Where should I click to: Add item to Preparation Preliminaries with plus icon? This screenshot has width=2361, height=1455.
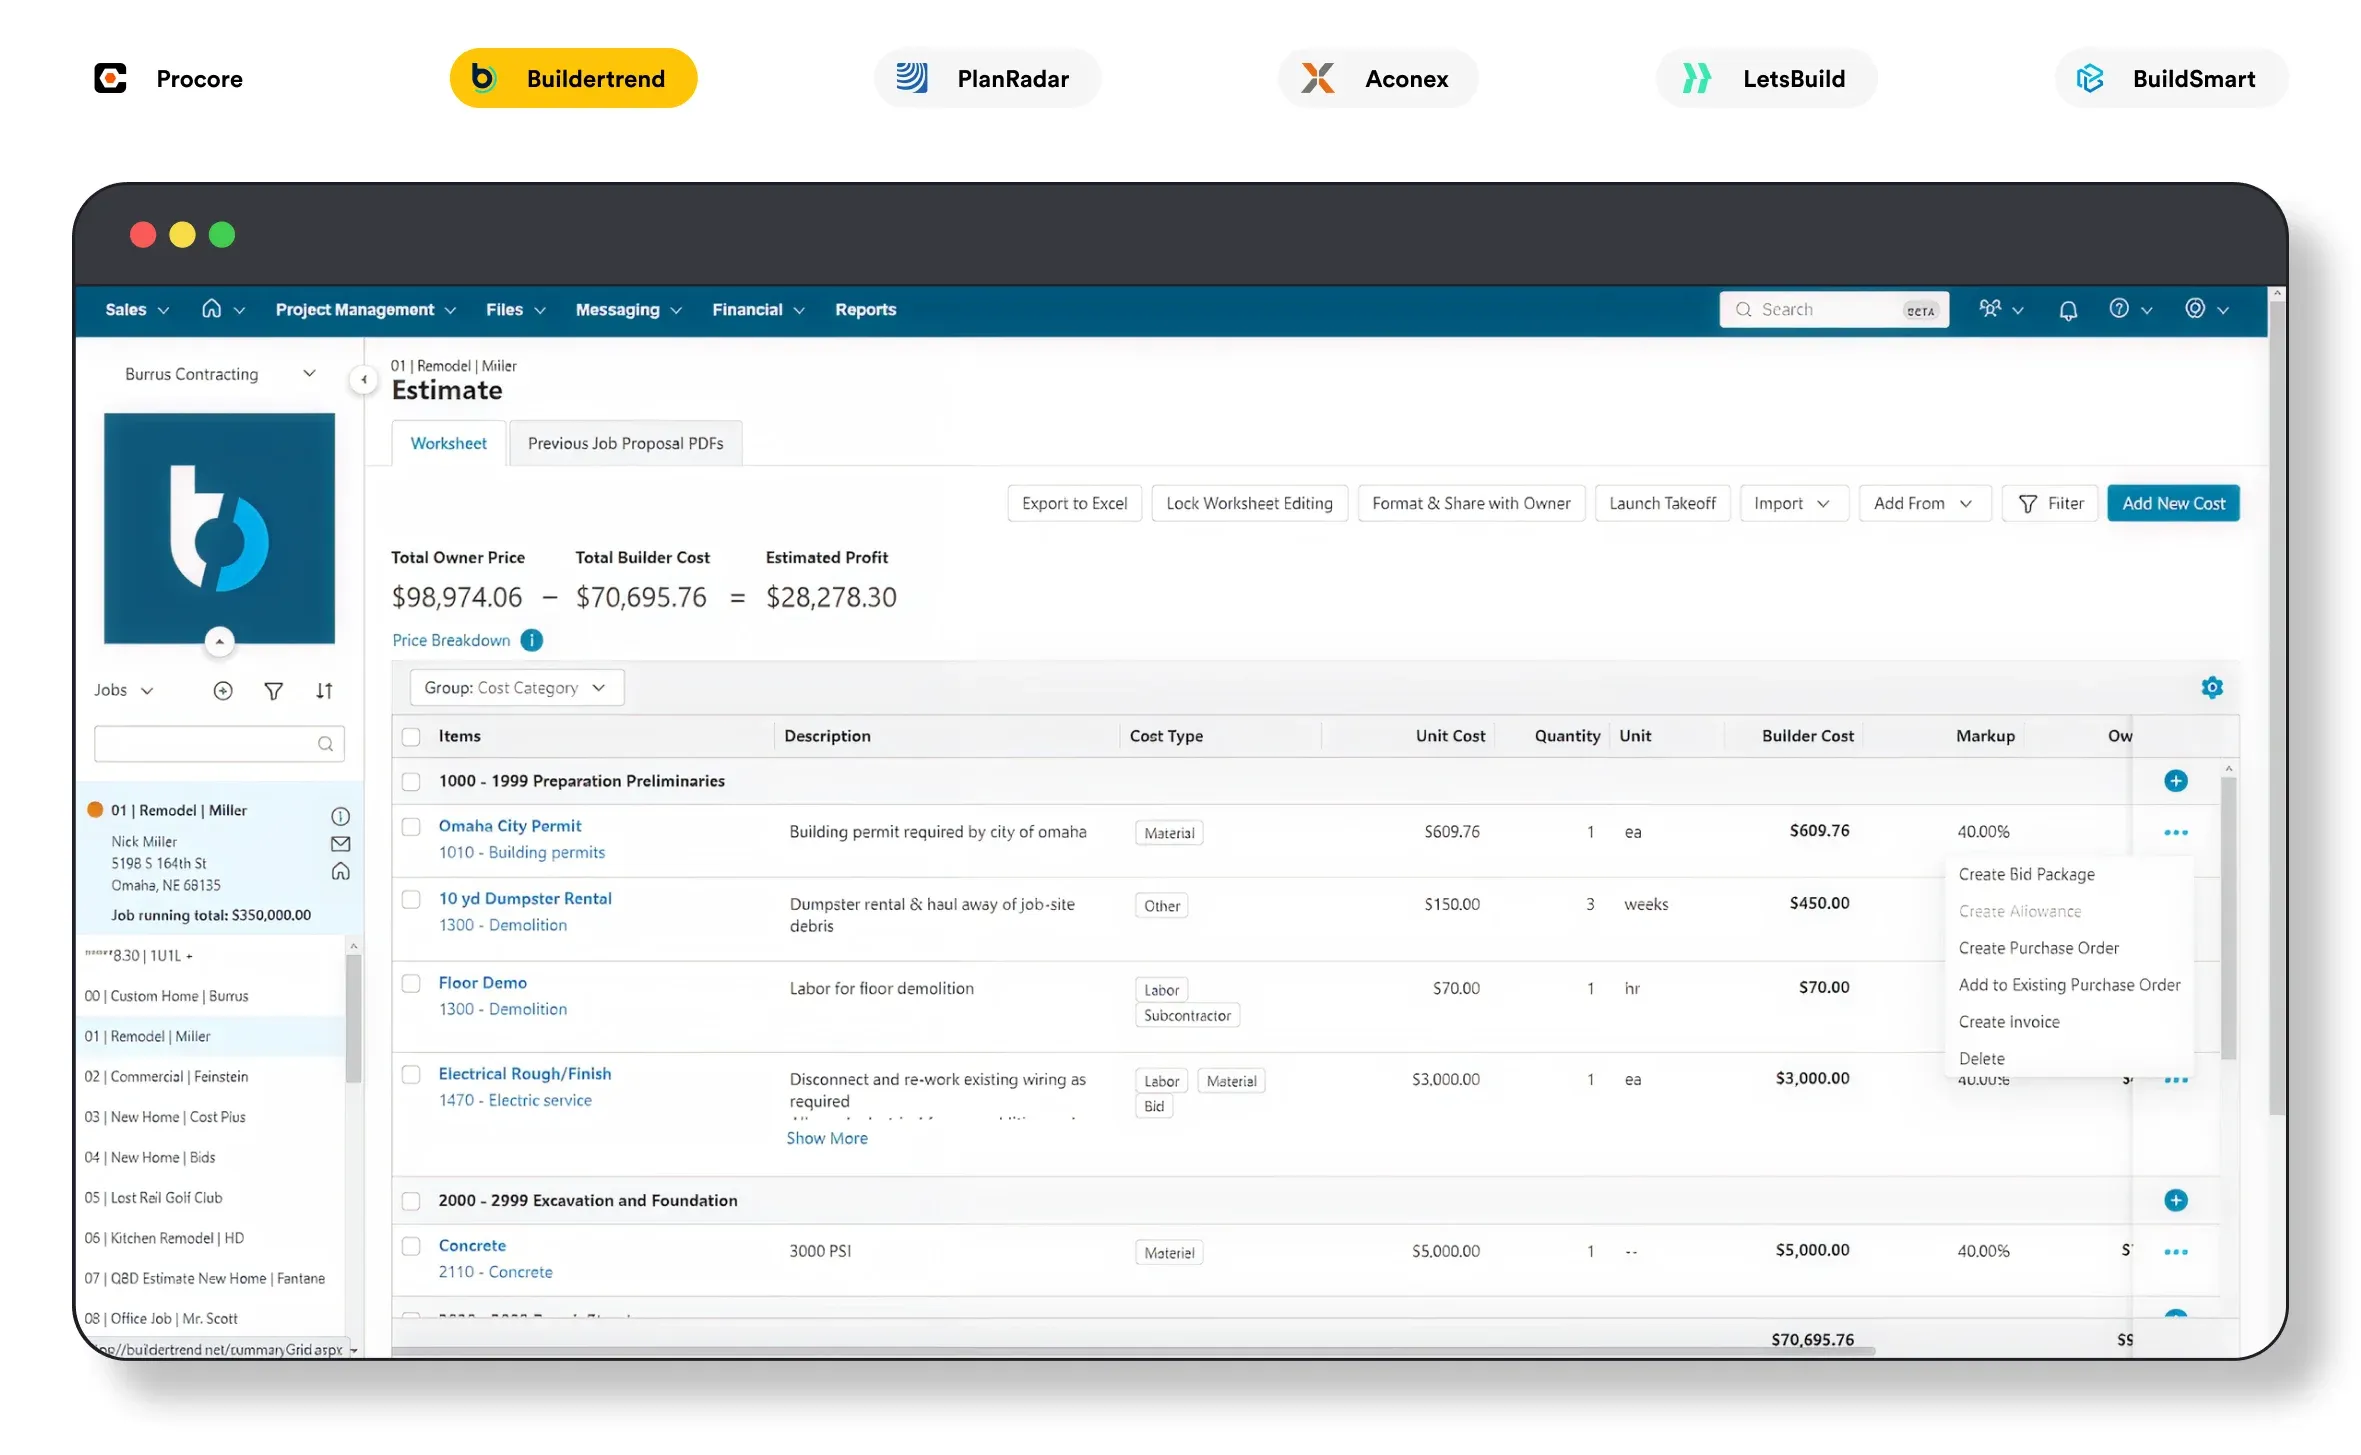2176,781
